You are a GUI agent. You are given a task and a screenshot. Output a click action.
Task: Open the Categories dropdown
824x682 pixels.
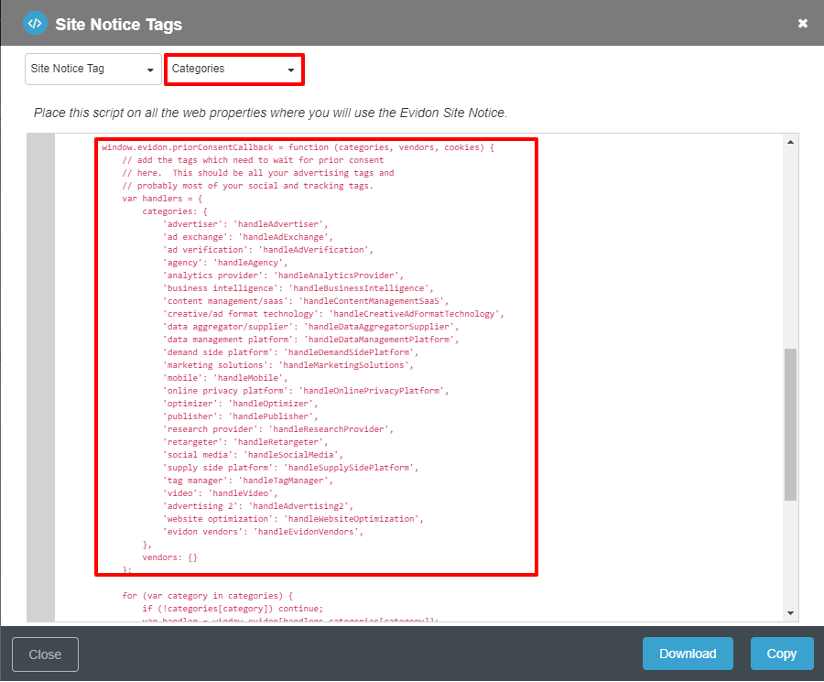tap(234, 69)
